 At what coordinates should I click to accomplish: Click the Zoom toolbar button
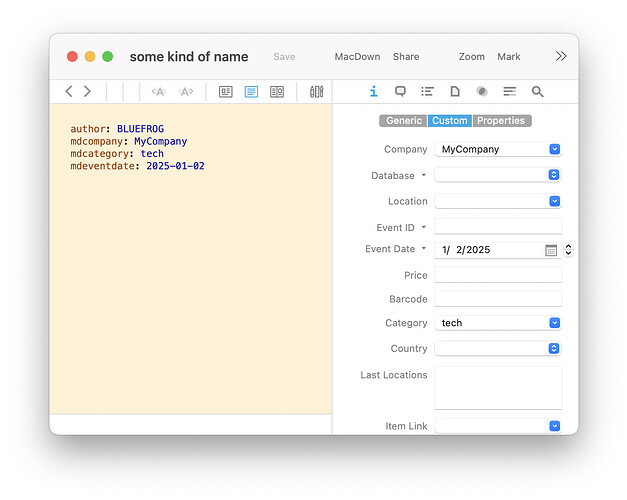point(471,57)
